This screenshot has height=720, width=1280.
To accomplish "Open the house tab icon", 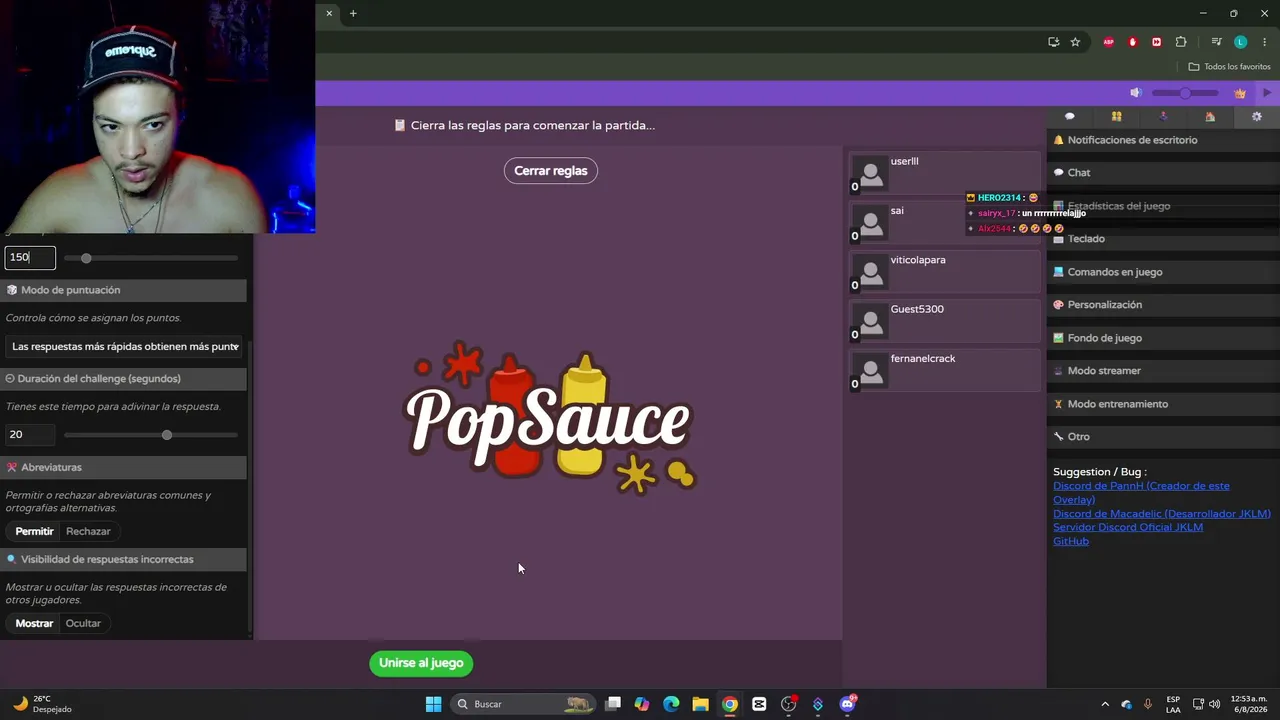I will pos(1210,117).
